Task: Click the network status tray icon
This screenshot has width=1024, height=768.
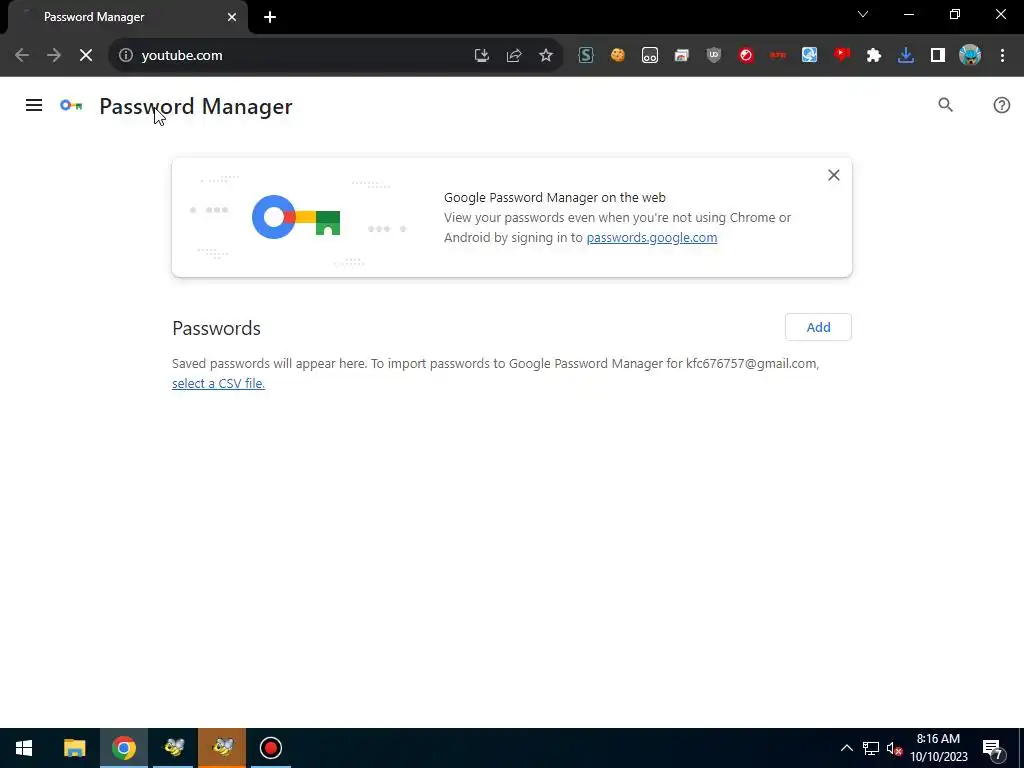Action: coord(871,748)
